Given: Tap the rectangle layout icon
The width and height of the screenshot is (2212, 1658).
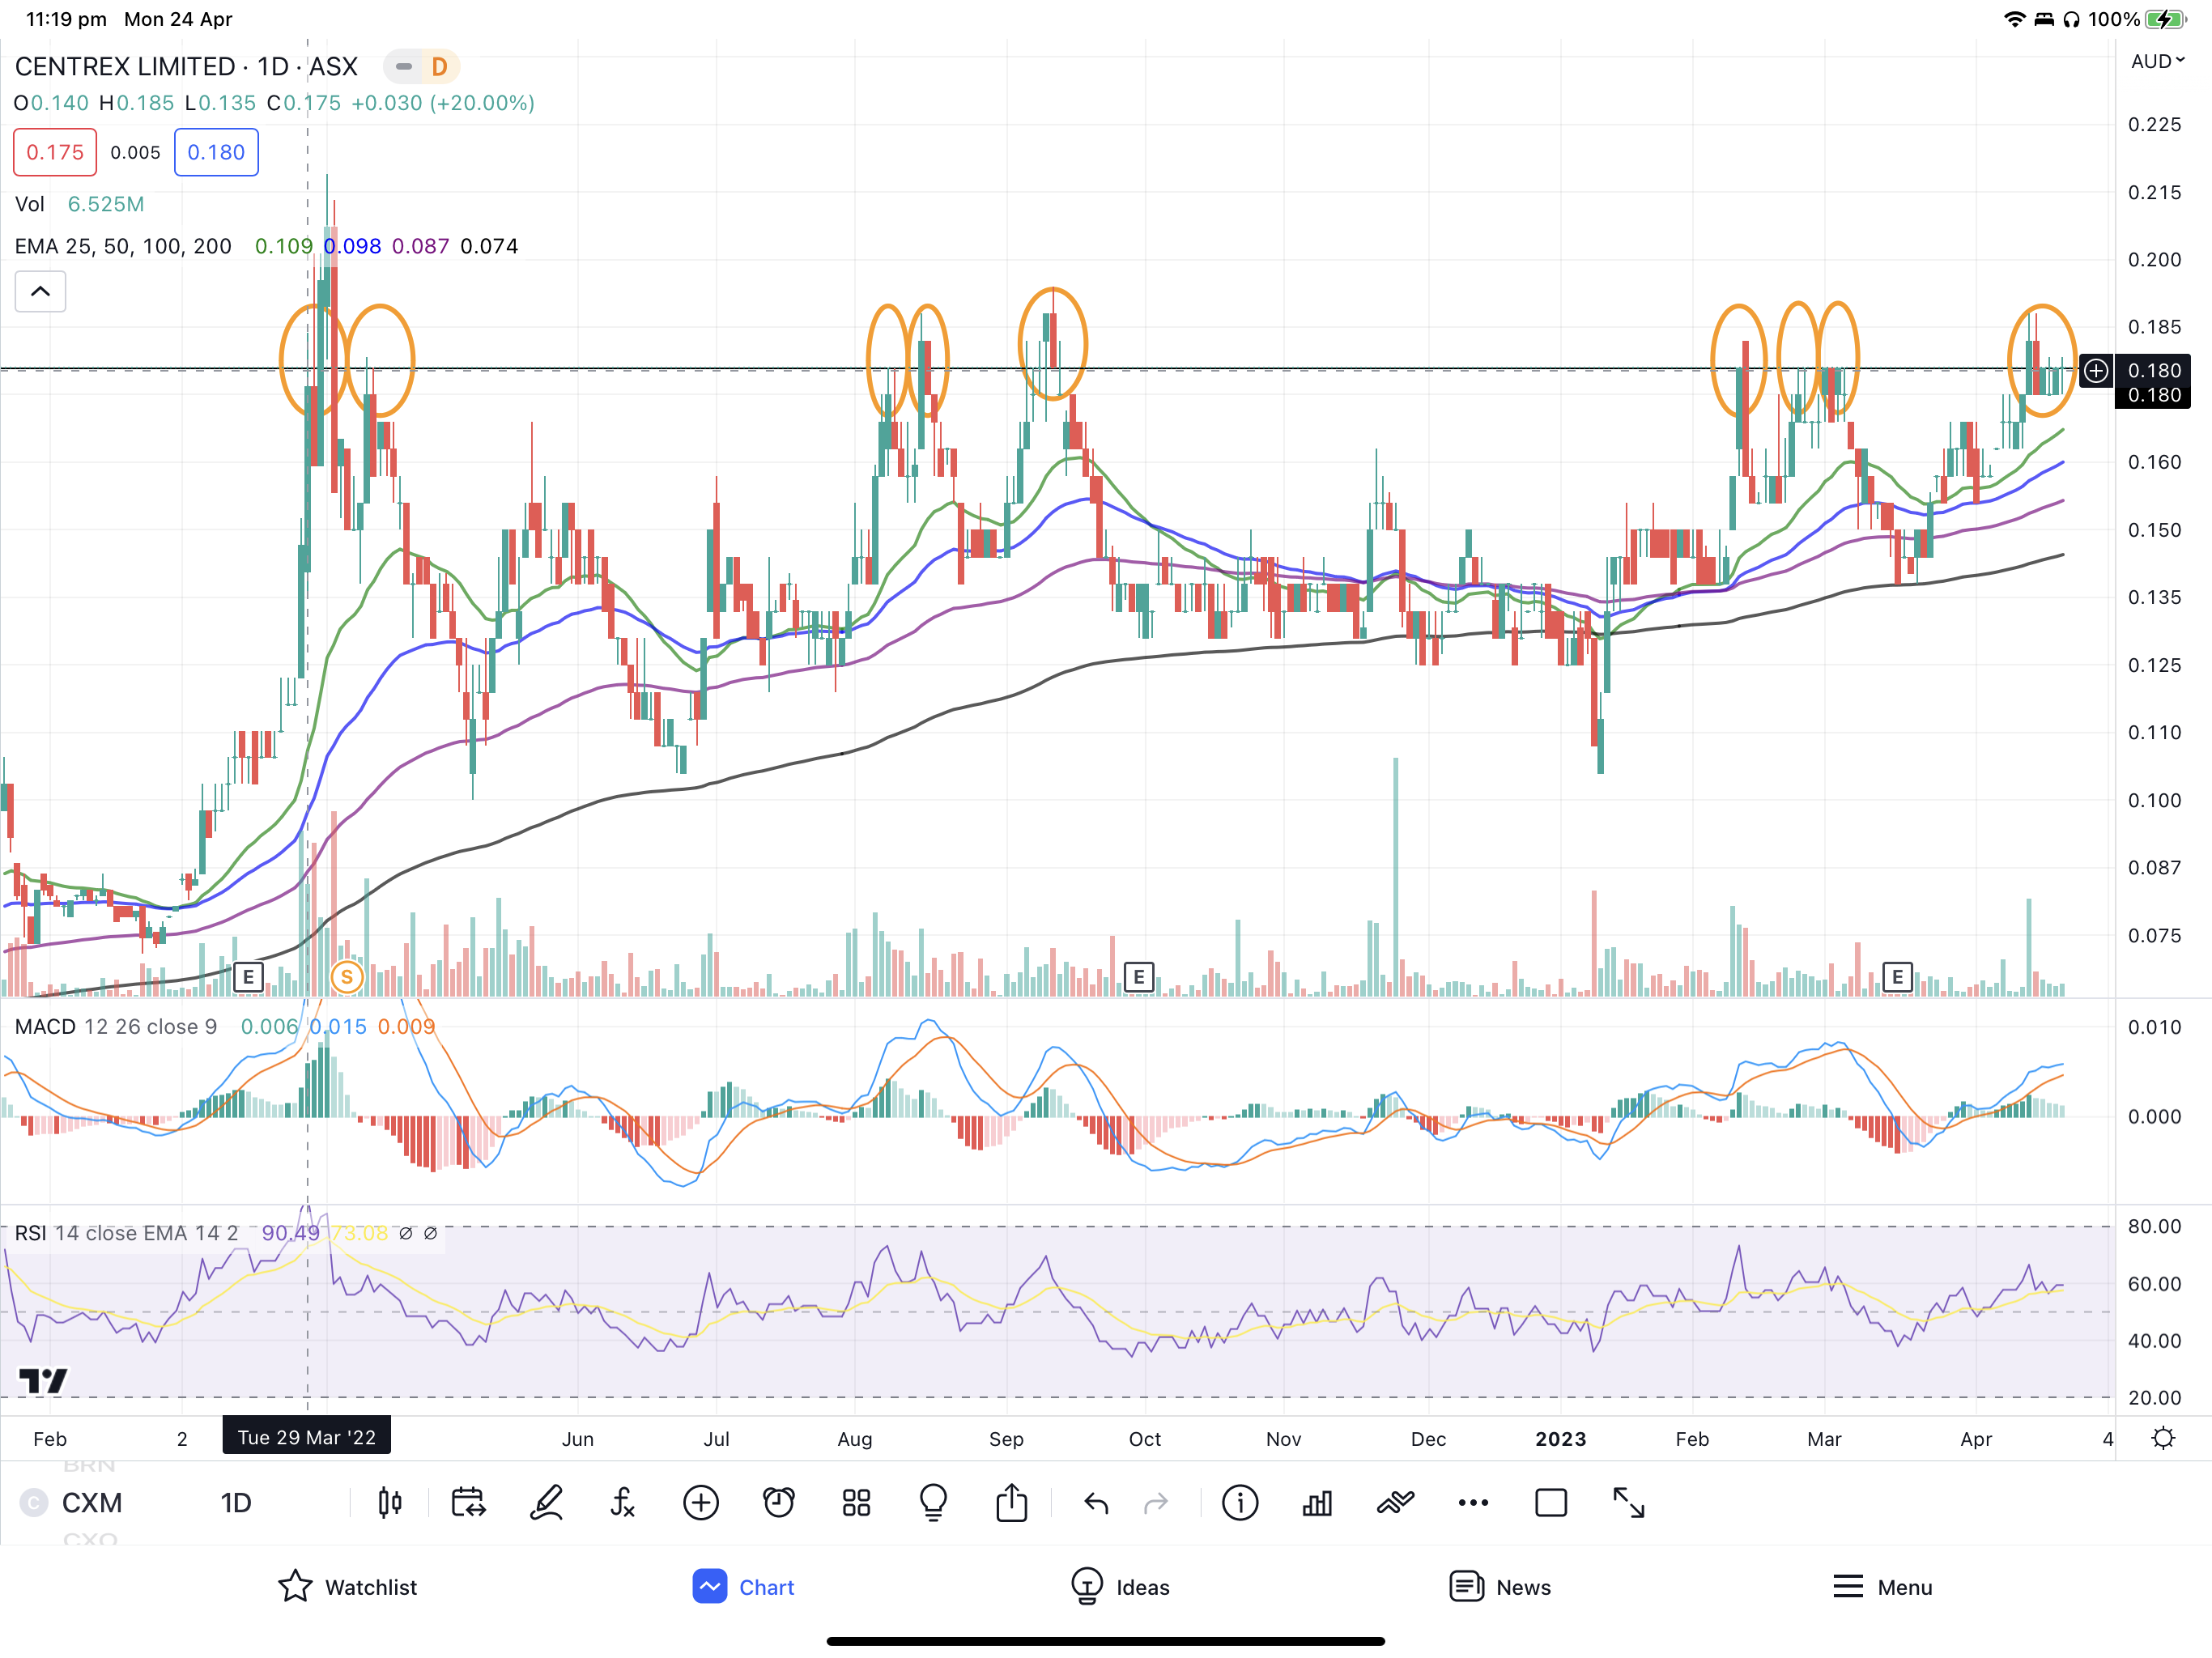Looking at the screenshot, I should pos(1551,1503).
